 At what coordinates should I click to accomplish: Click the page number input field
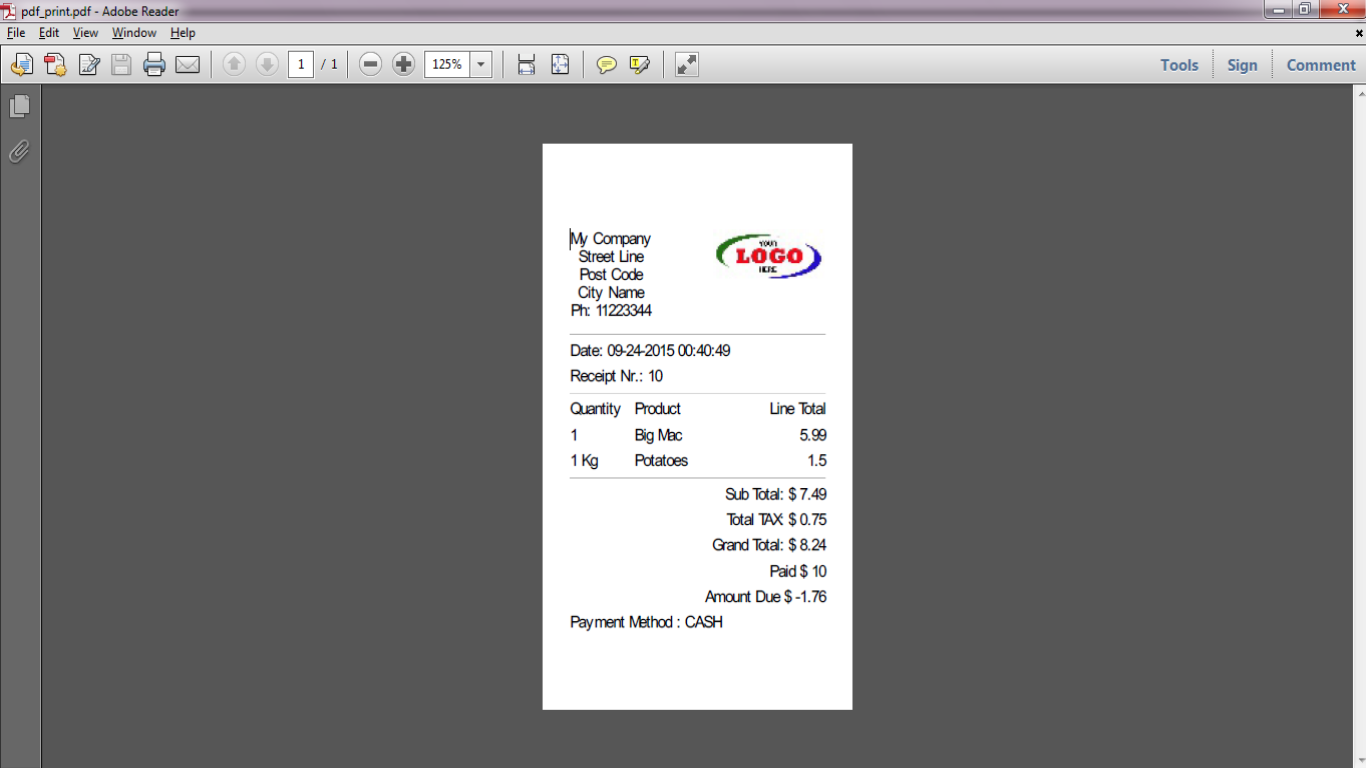click(301, 65)
